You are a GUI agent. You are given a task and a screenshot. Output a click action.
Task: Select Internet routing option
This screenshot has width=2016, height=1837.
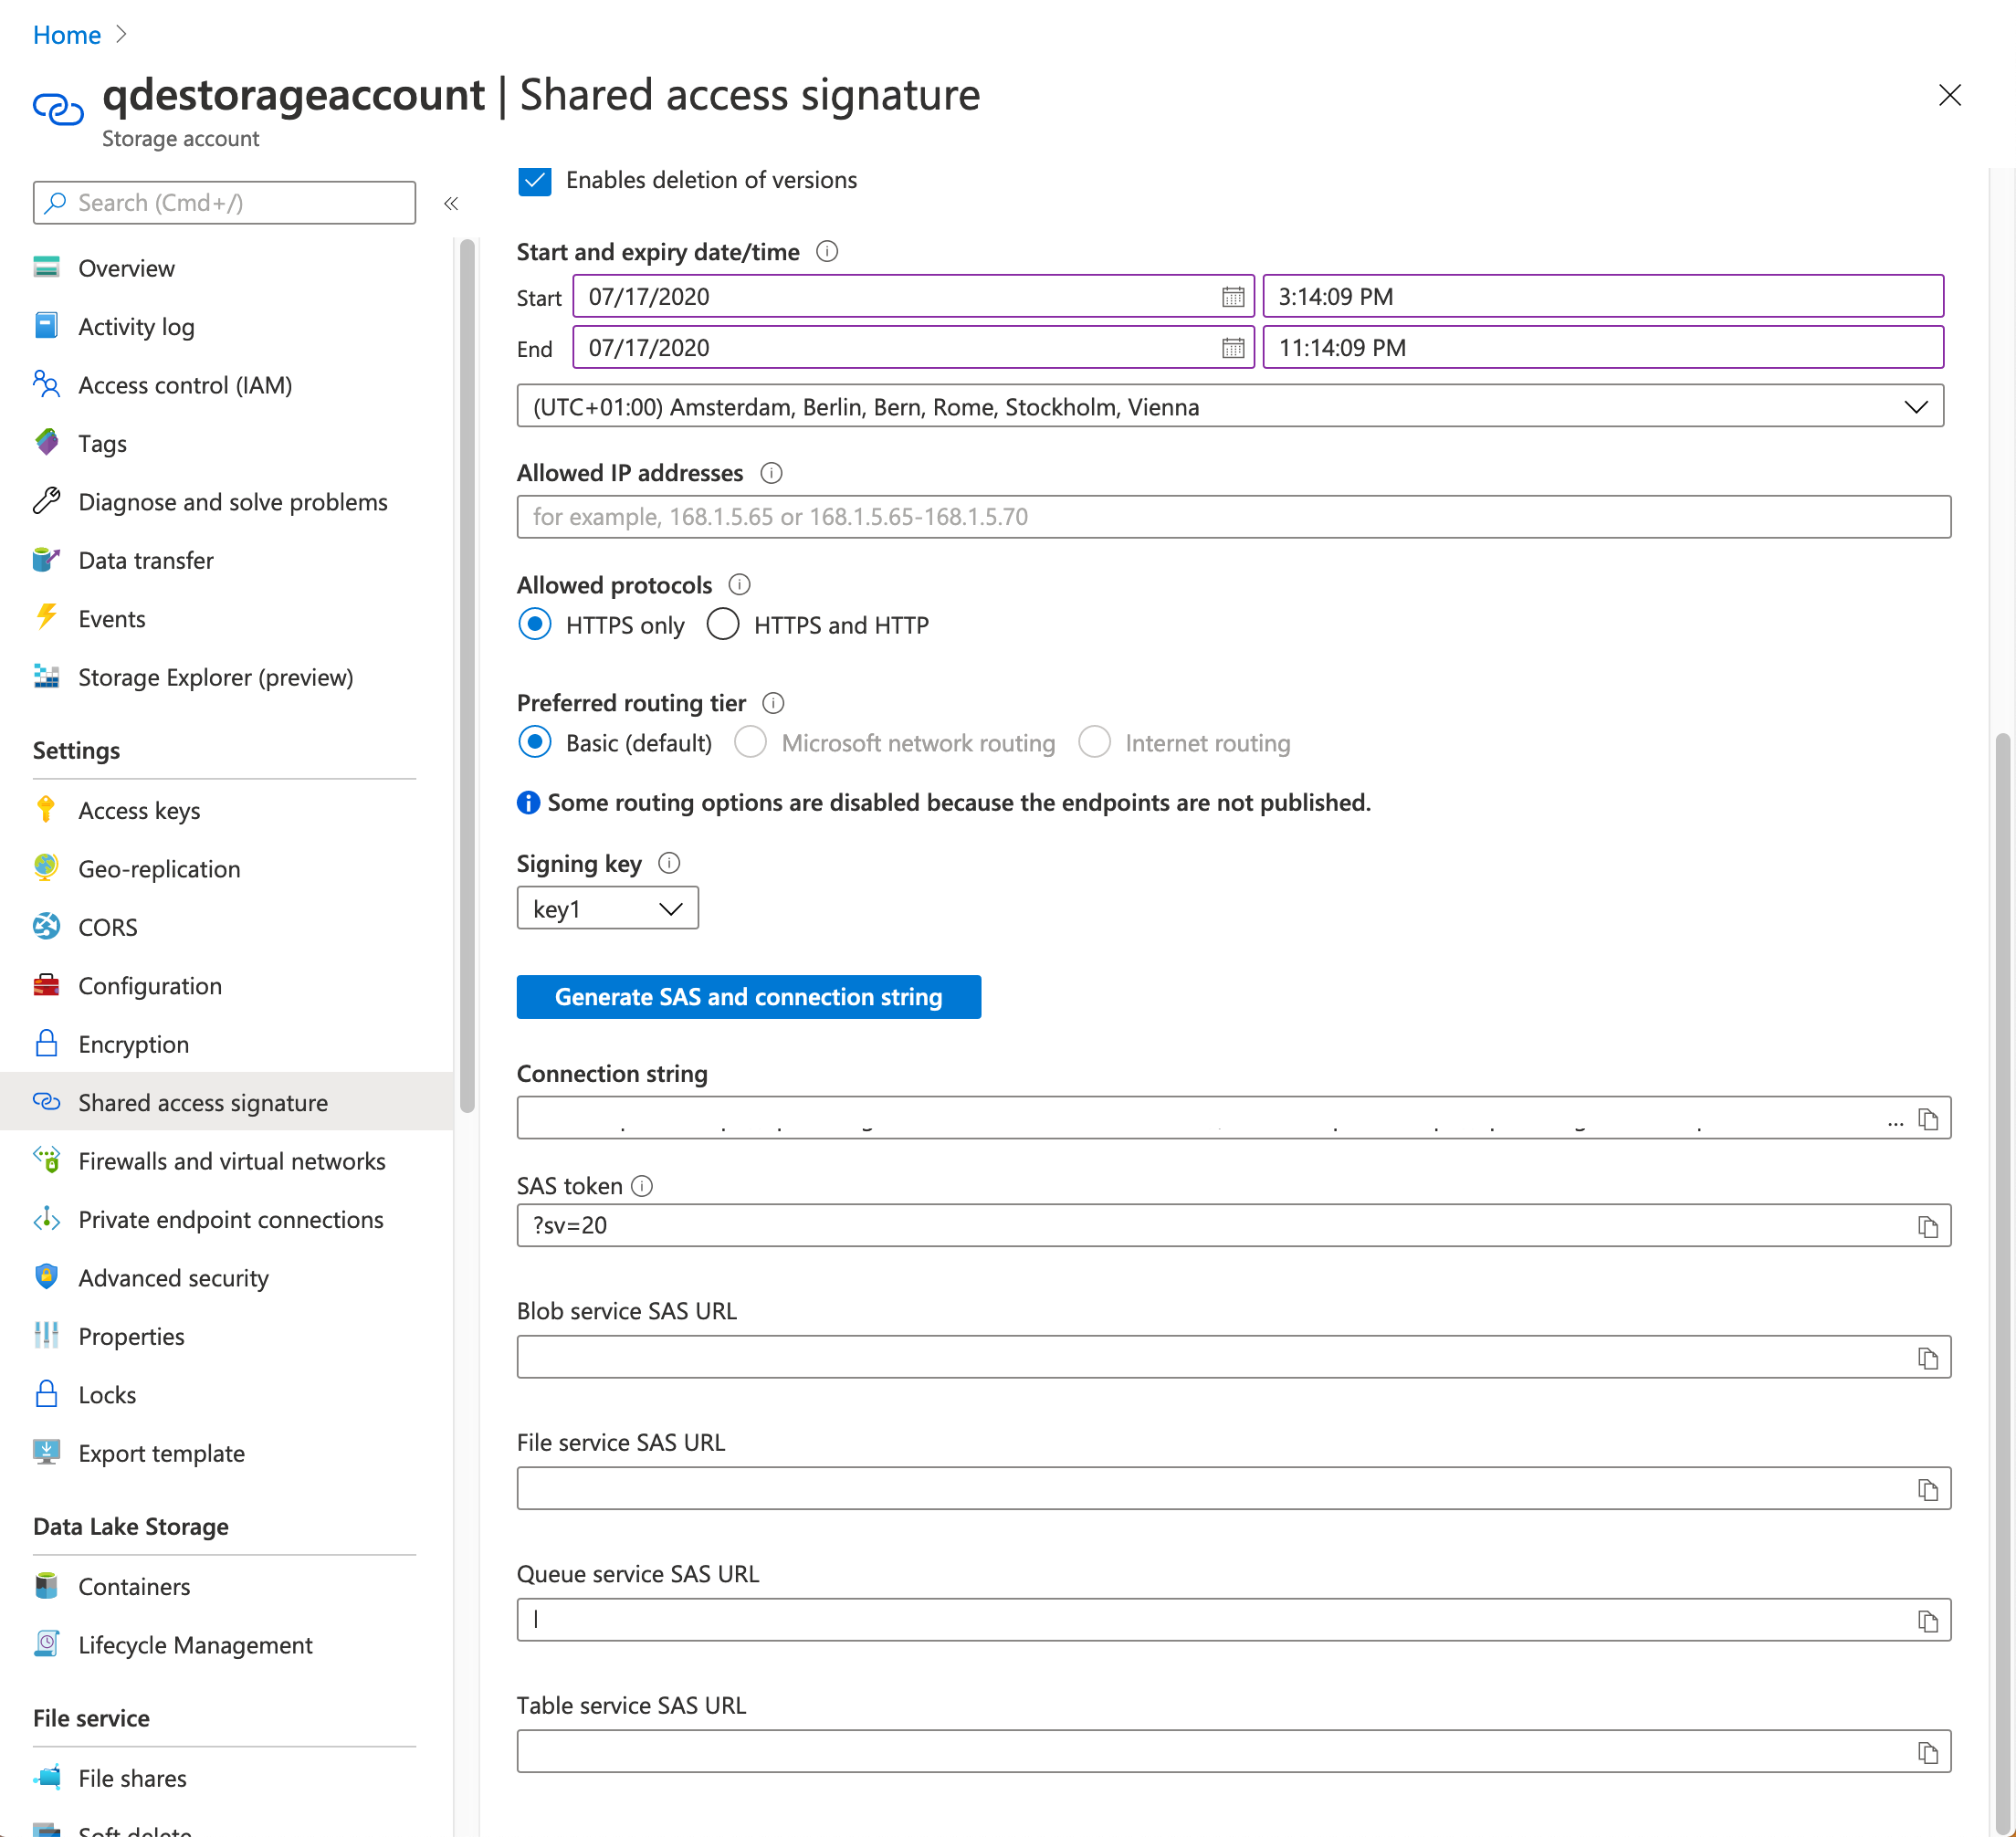coord(1094,743)
